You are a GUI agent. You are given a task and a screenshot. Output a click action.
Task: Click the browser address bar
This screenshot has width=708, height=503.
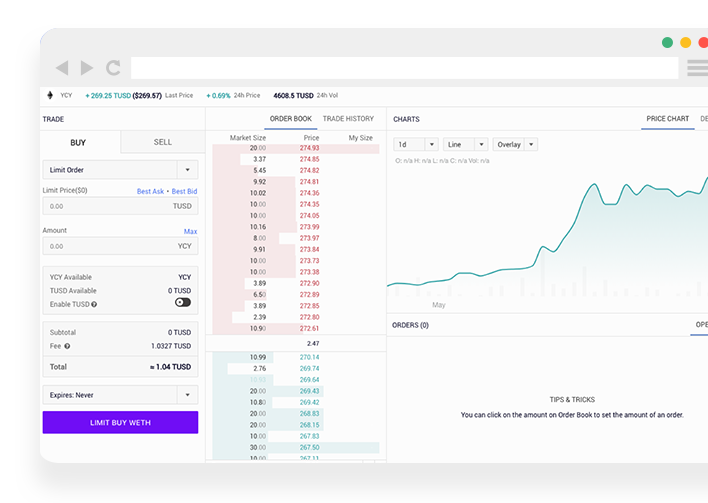[405, 68]
